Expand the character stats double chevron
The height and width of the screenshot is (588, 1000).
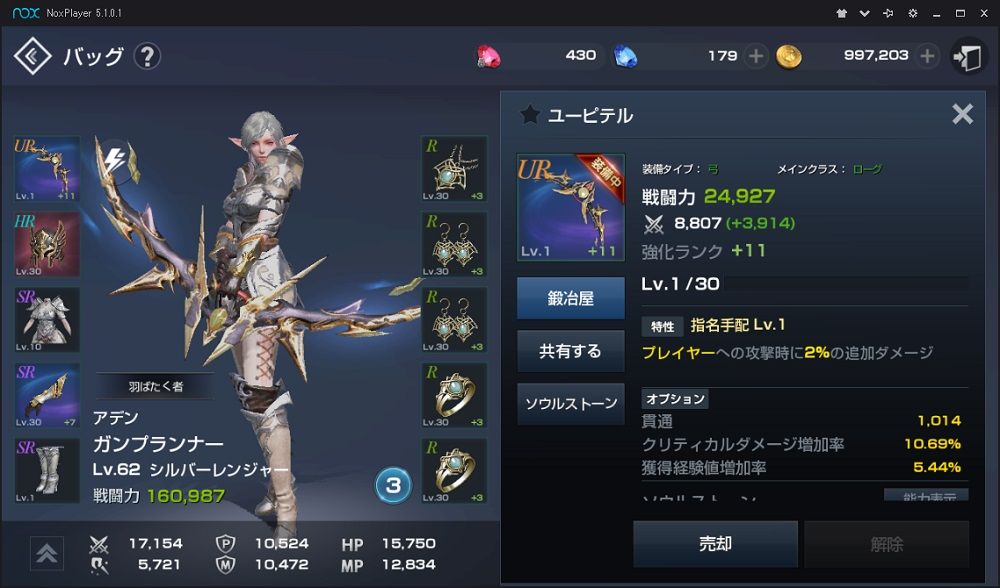point(47,554)
